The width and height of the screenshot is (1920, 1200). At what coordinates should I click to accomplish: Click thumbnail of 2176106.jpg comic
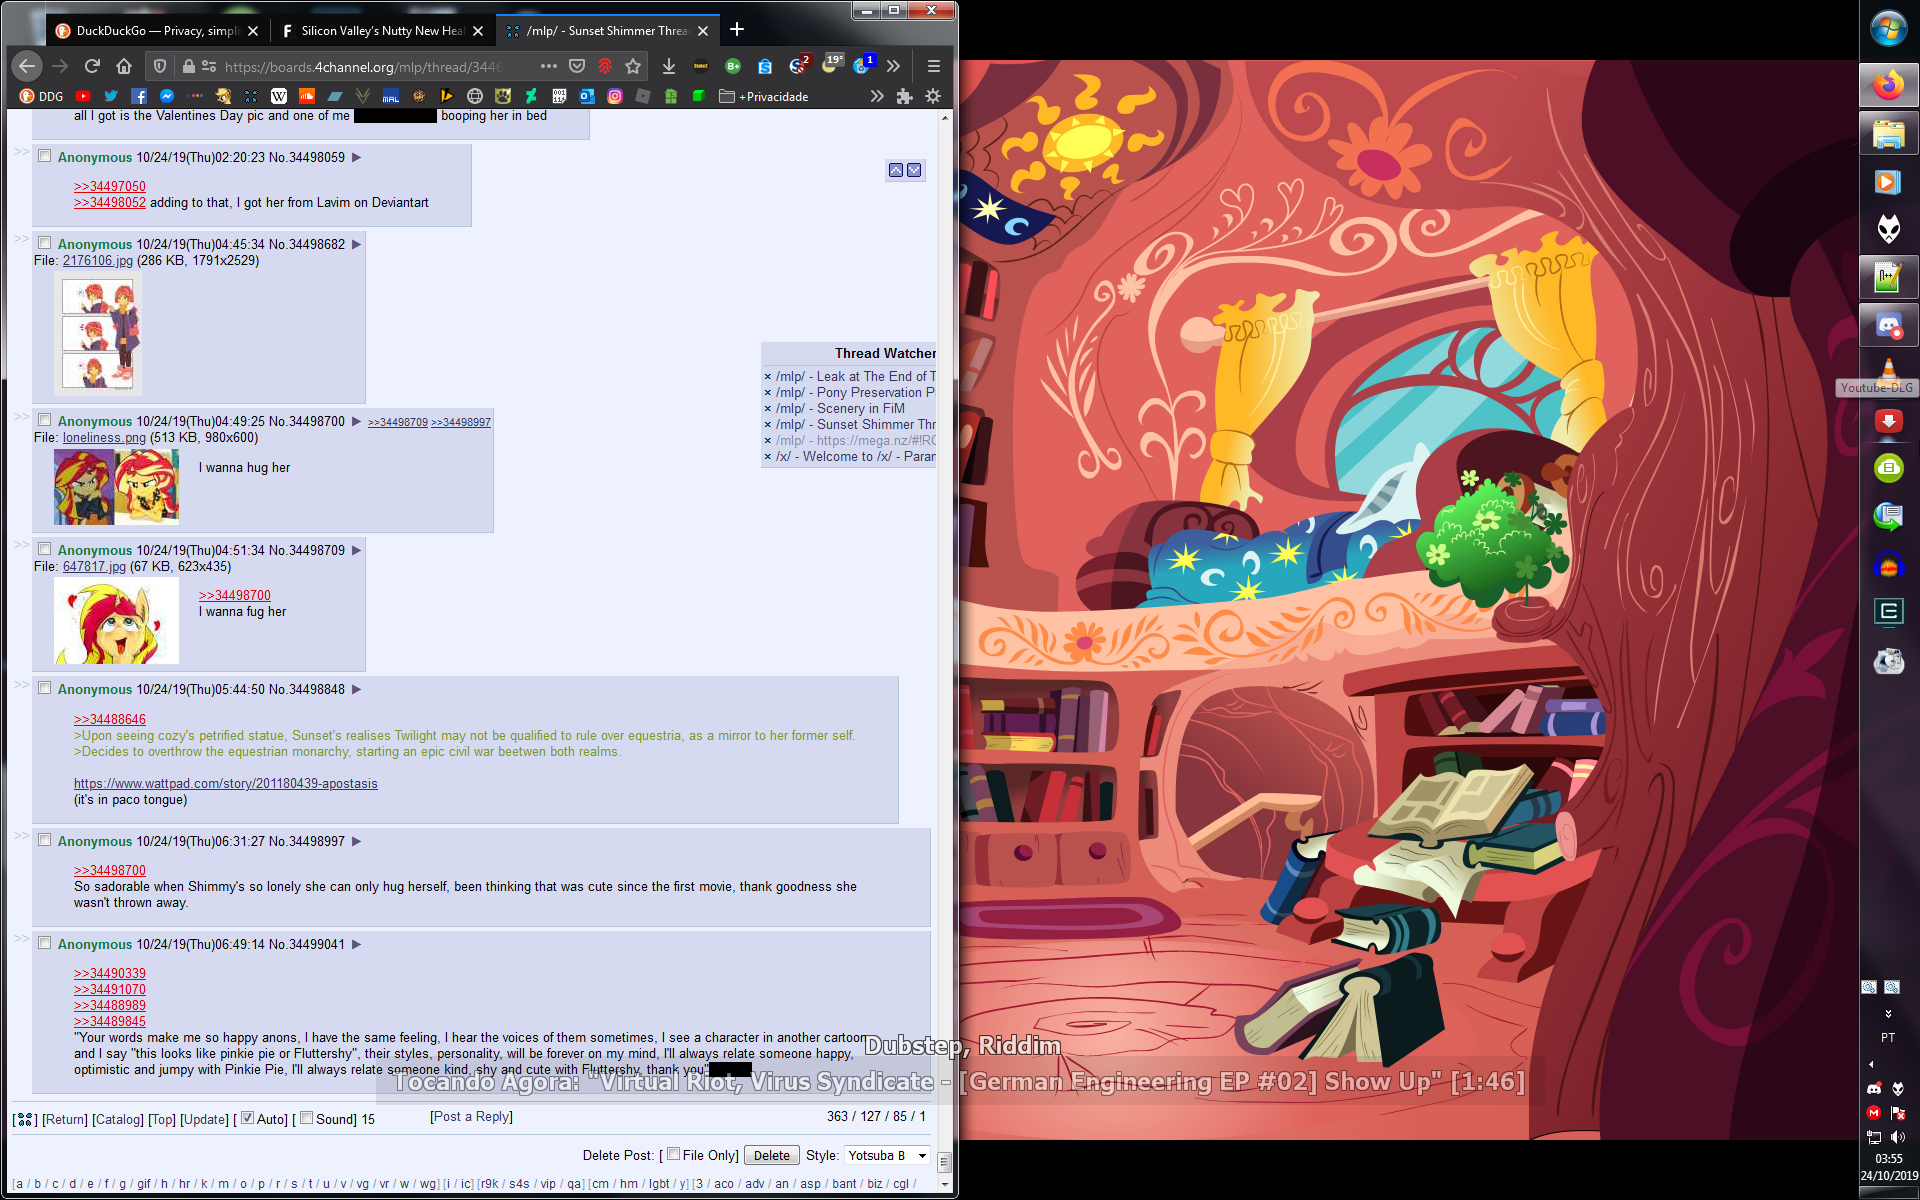pos(98,333)
